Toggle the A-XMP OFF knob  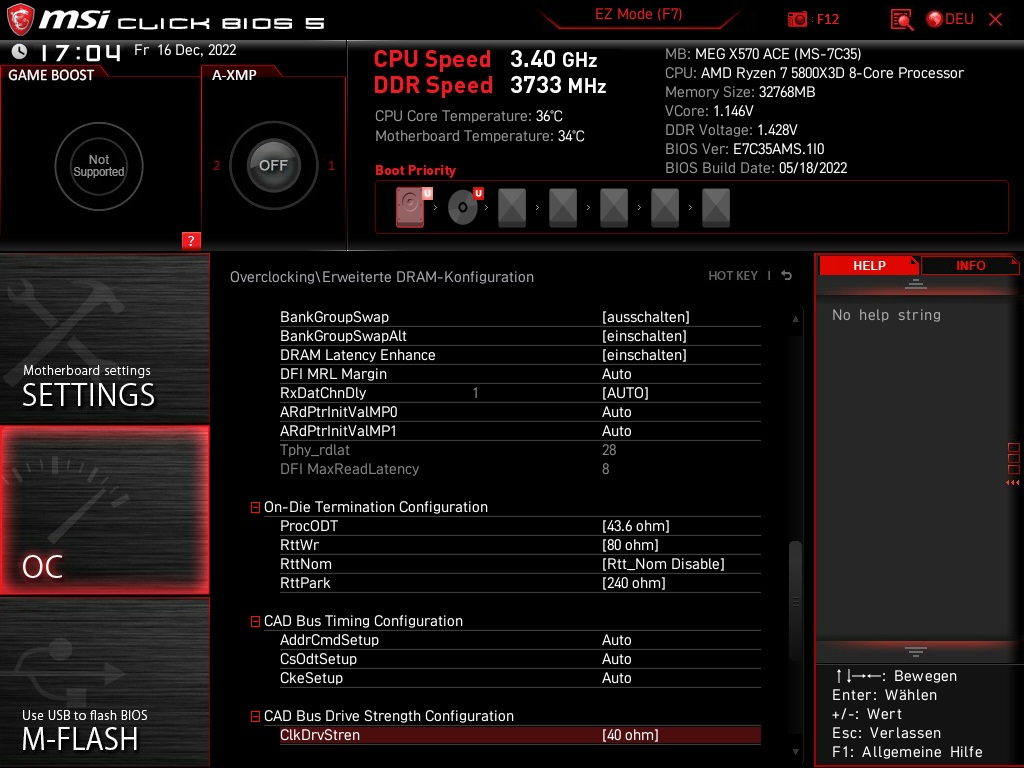click(x=273, y=165)
